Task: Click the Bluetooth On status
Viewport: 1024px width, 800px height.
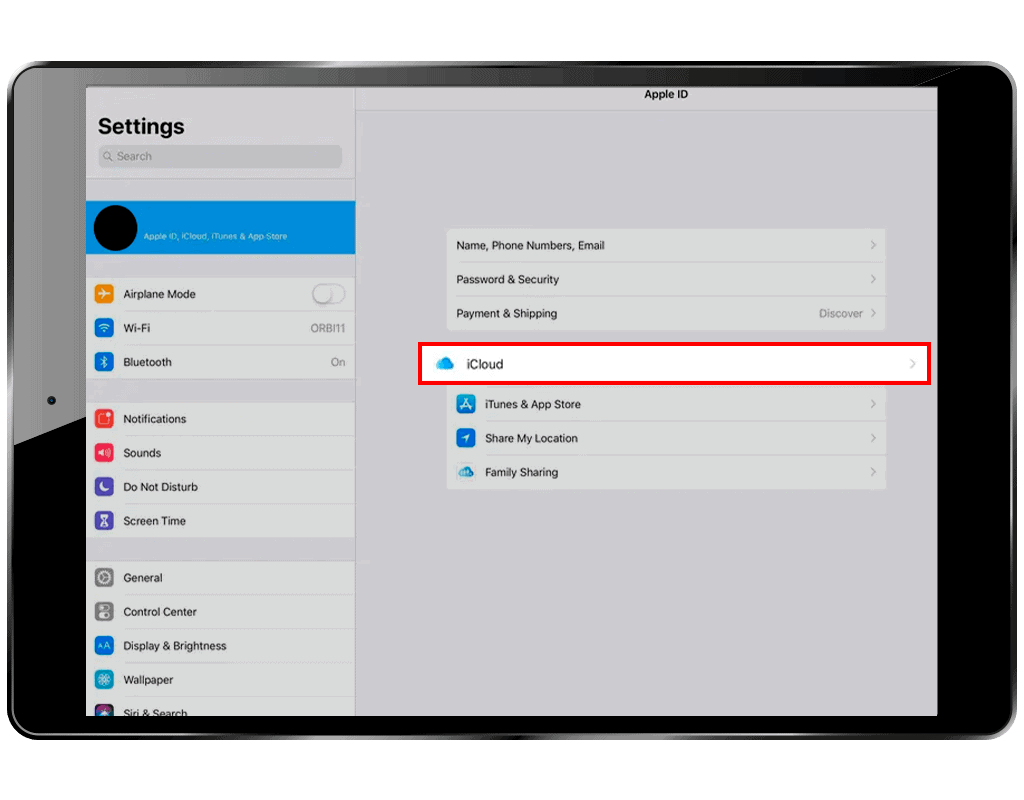Action: pos(338,362)
